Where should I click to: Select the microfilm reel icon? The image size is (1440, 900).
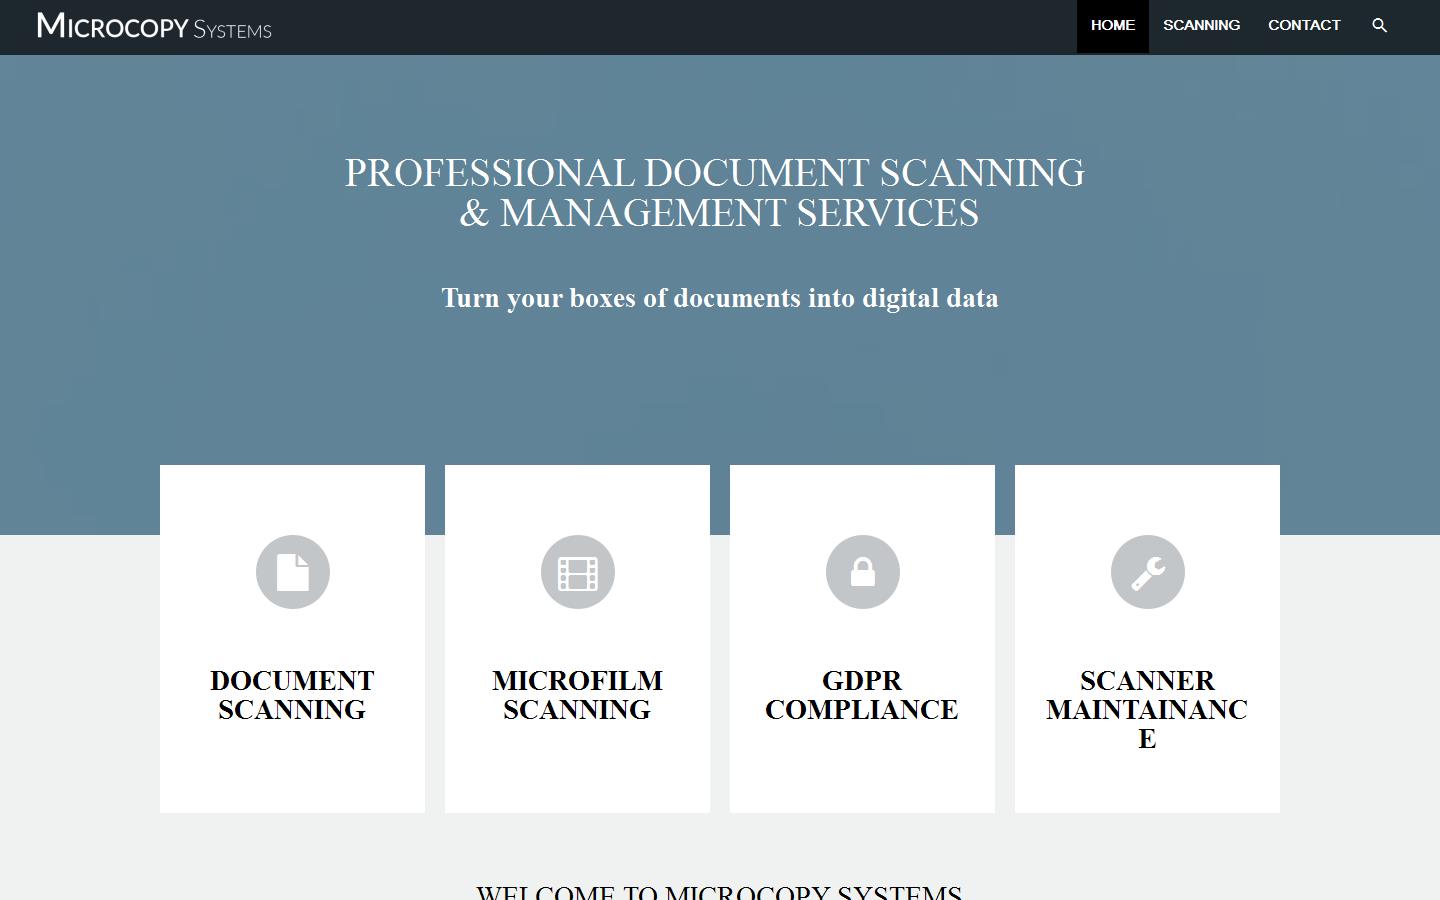[x=577, y=572]
